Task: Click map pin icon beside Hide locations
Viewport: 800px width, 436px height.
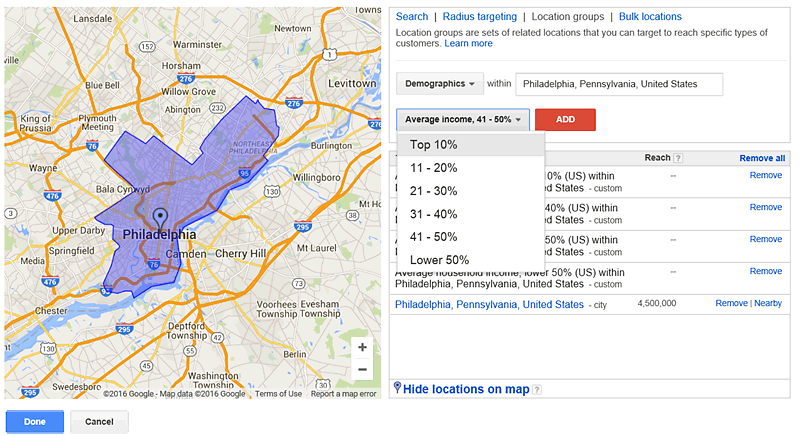Action: point(398,388)
